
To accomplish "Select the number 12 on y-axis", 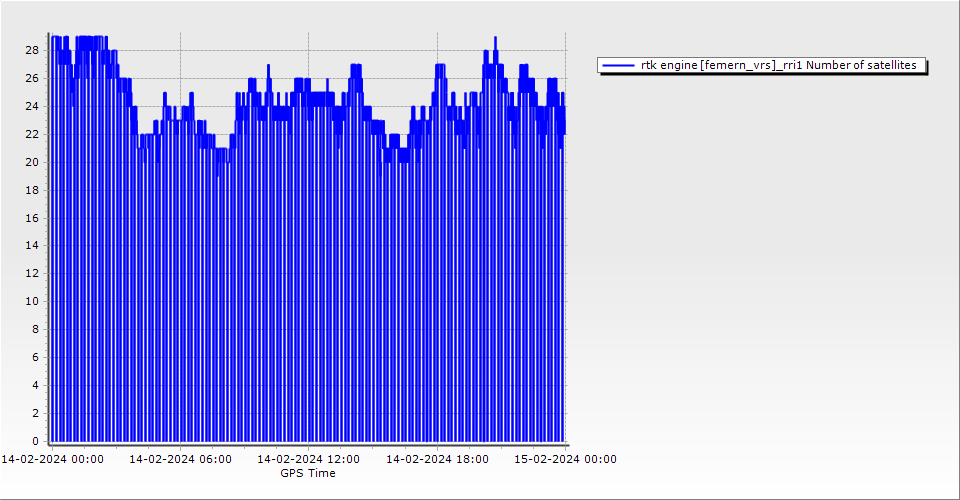I will point(32,273).
